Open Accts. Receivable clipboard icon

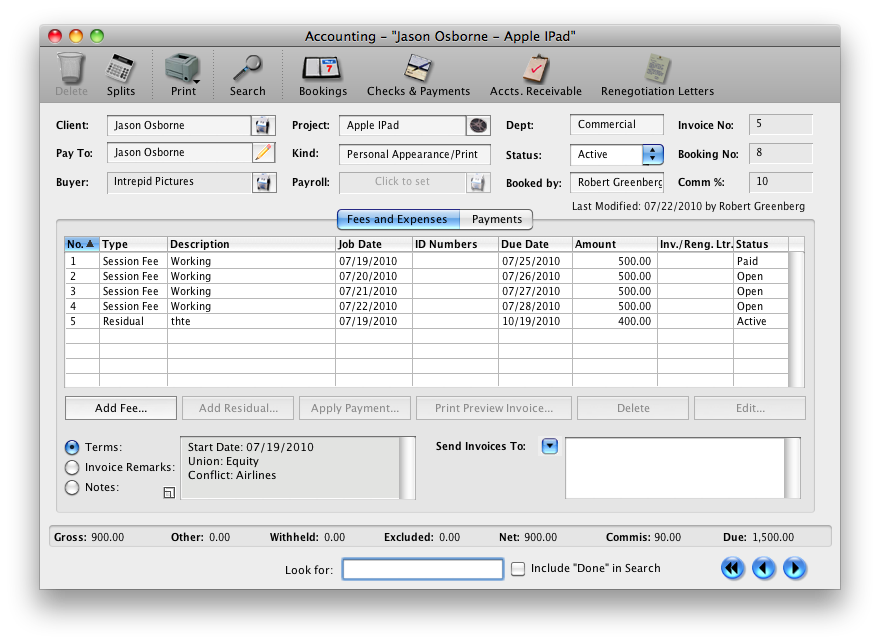[x=535, y=68]
